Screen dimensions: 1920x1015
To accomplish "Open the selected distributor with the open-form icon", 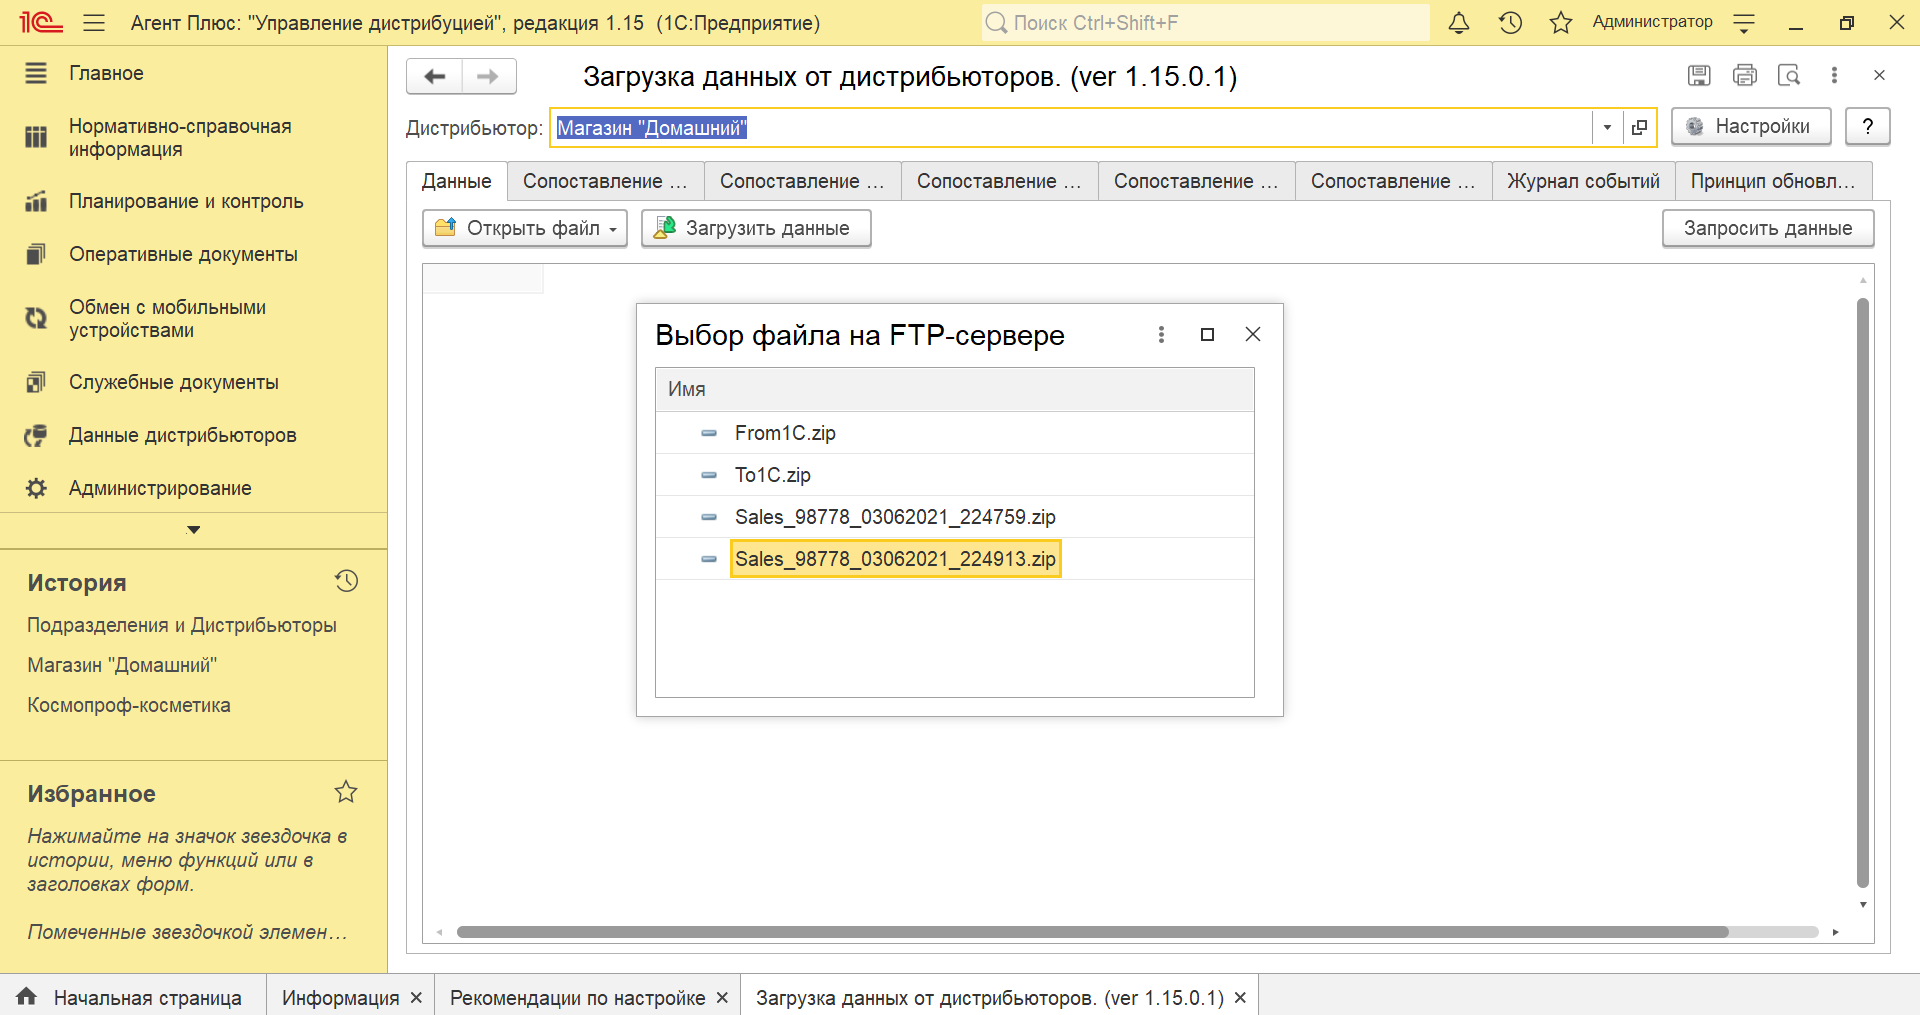I will [1639, 127].
